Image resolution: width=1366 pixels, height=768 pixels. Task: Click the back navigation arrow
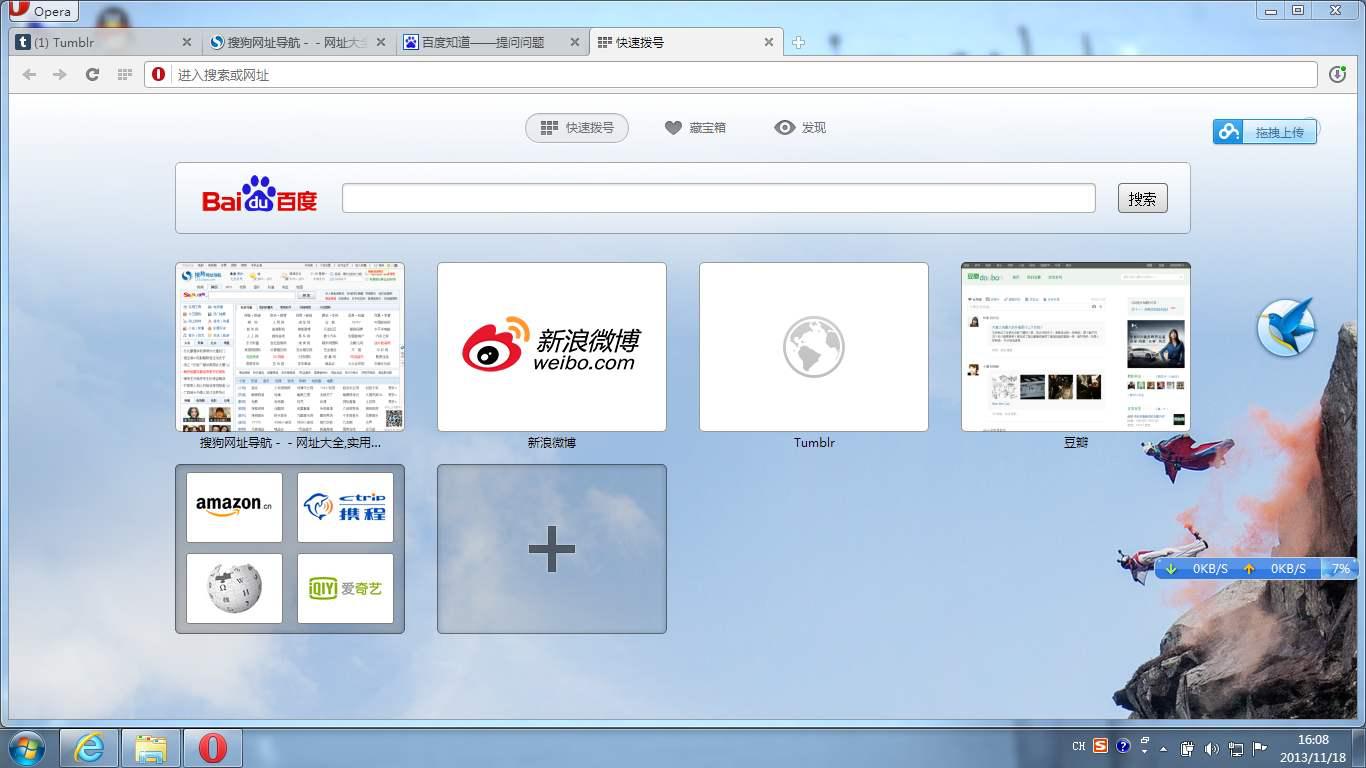pyautogui.click(x=29, y=74)
